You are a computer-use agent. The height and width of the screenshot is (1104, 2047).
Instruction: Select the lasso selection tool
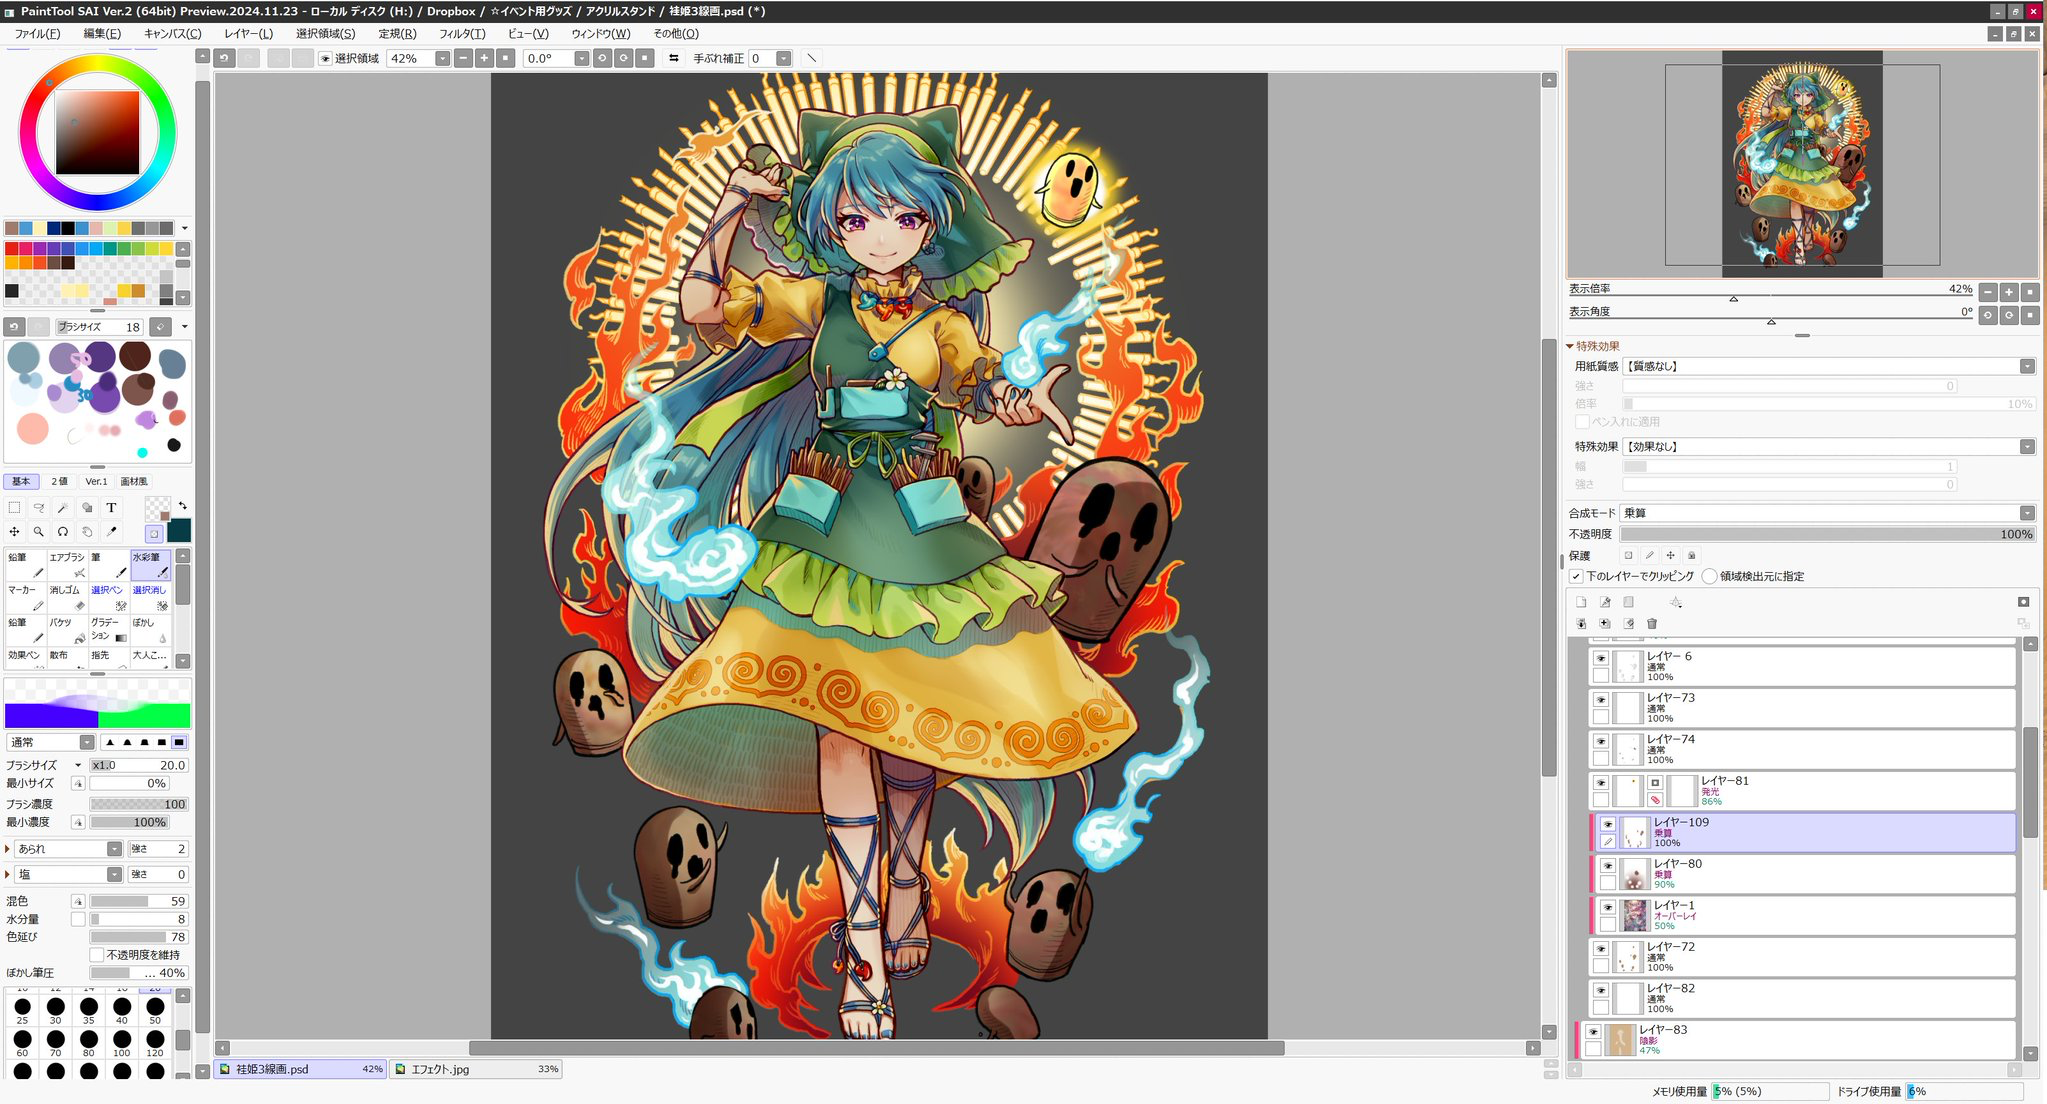click(38, 508)
